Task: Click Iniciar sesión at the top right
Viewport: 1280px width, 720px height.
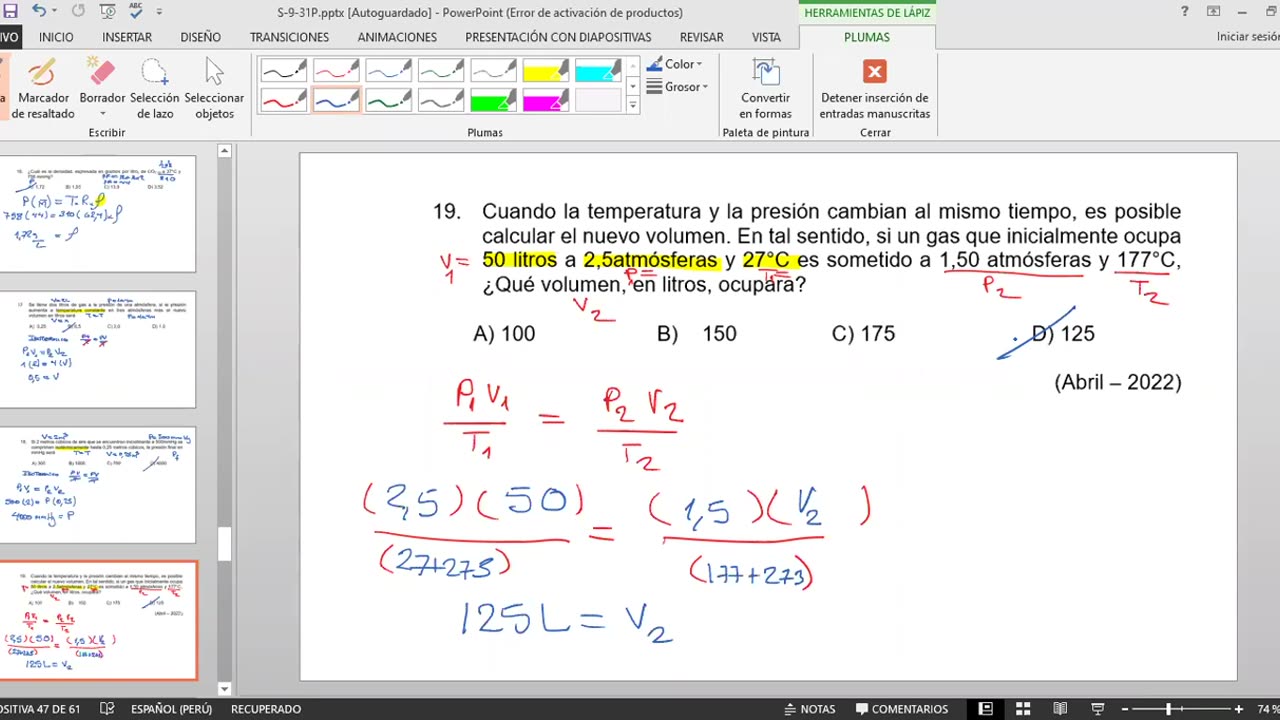Action: [1248, 37]
